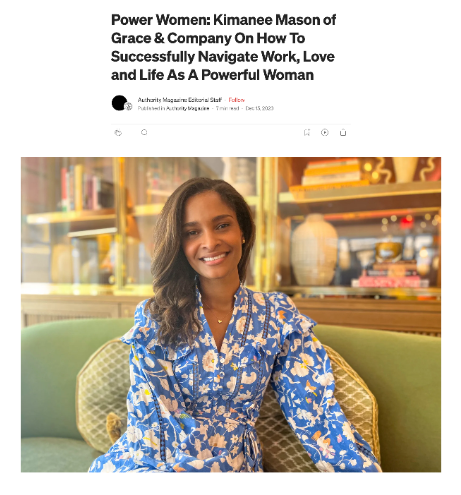The image size is (461, 495).
Task: Open the responses comment bubble
Action: pyautogui.click(x=144, y=132)
